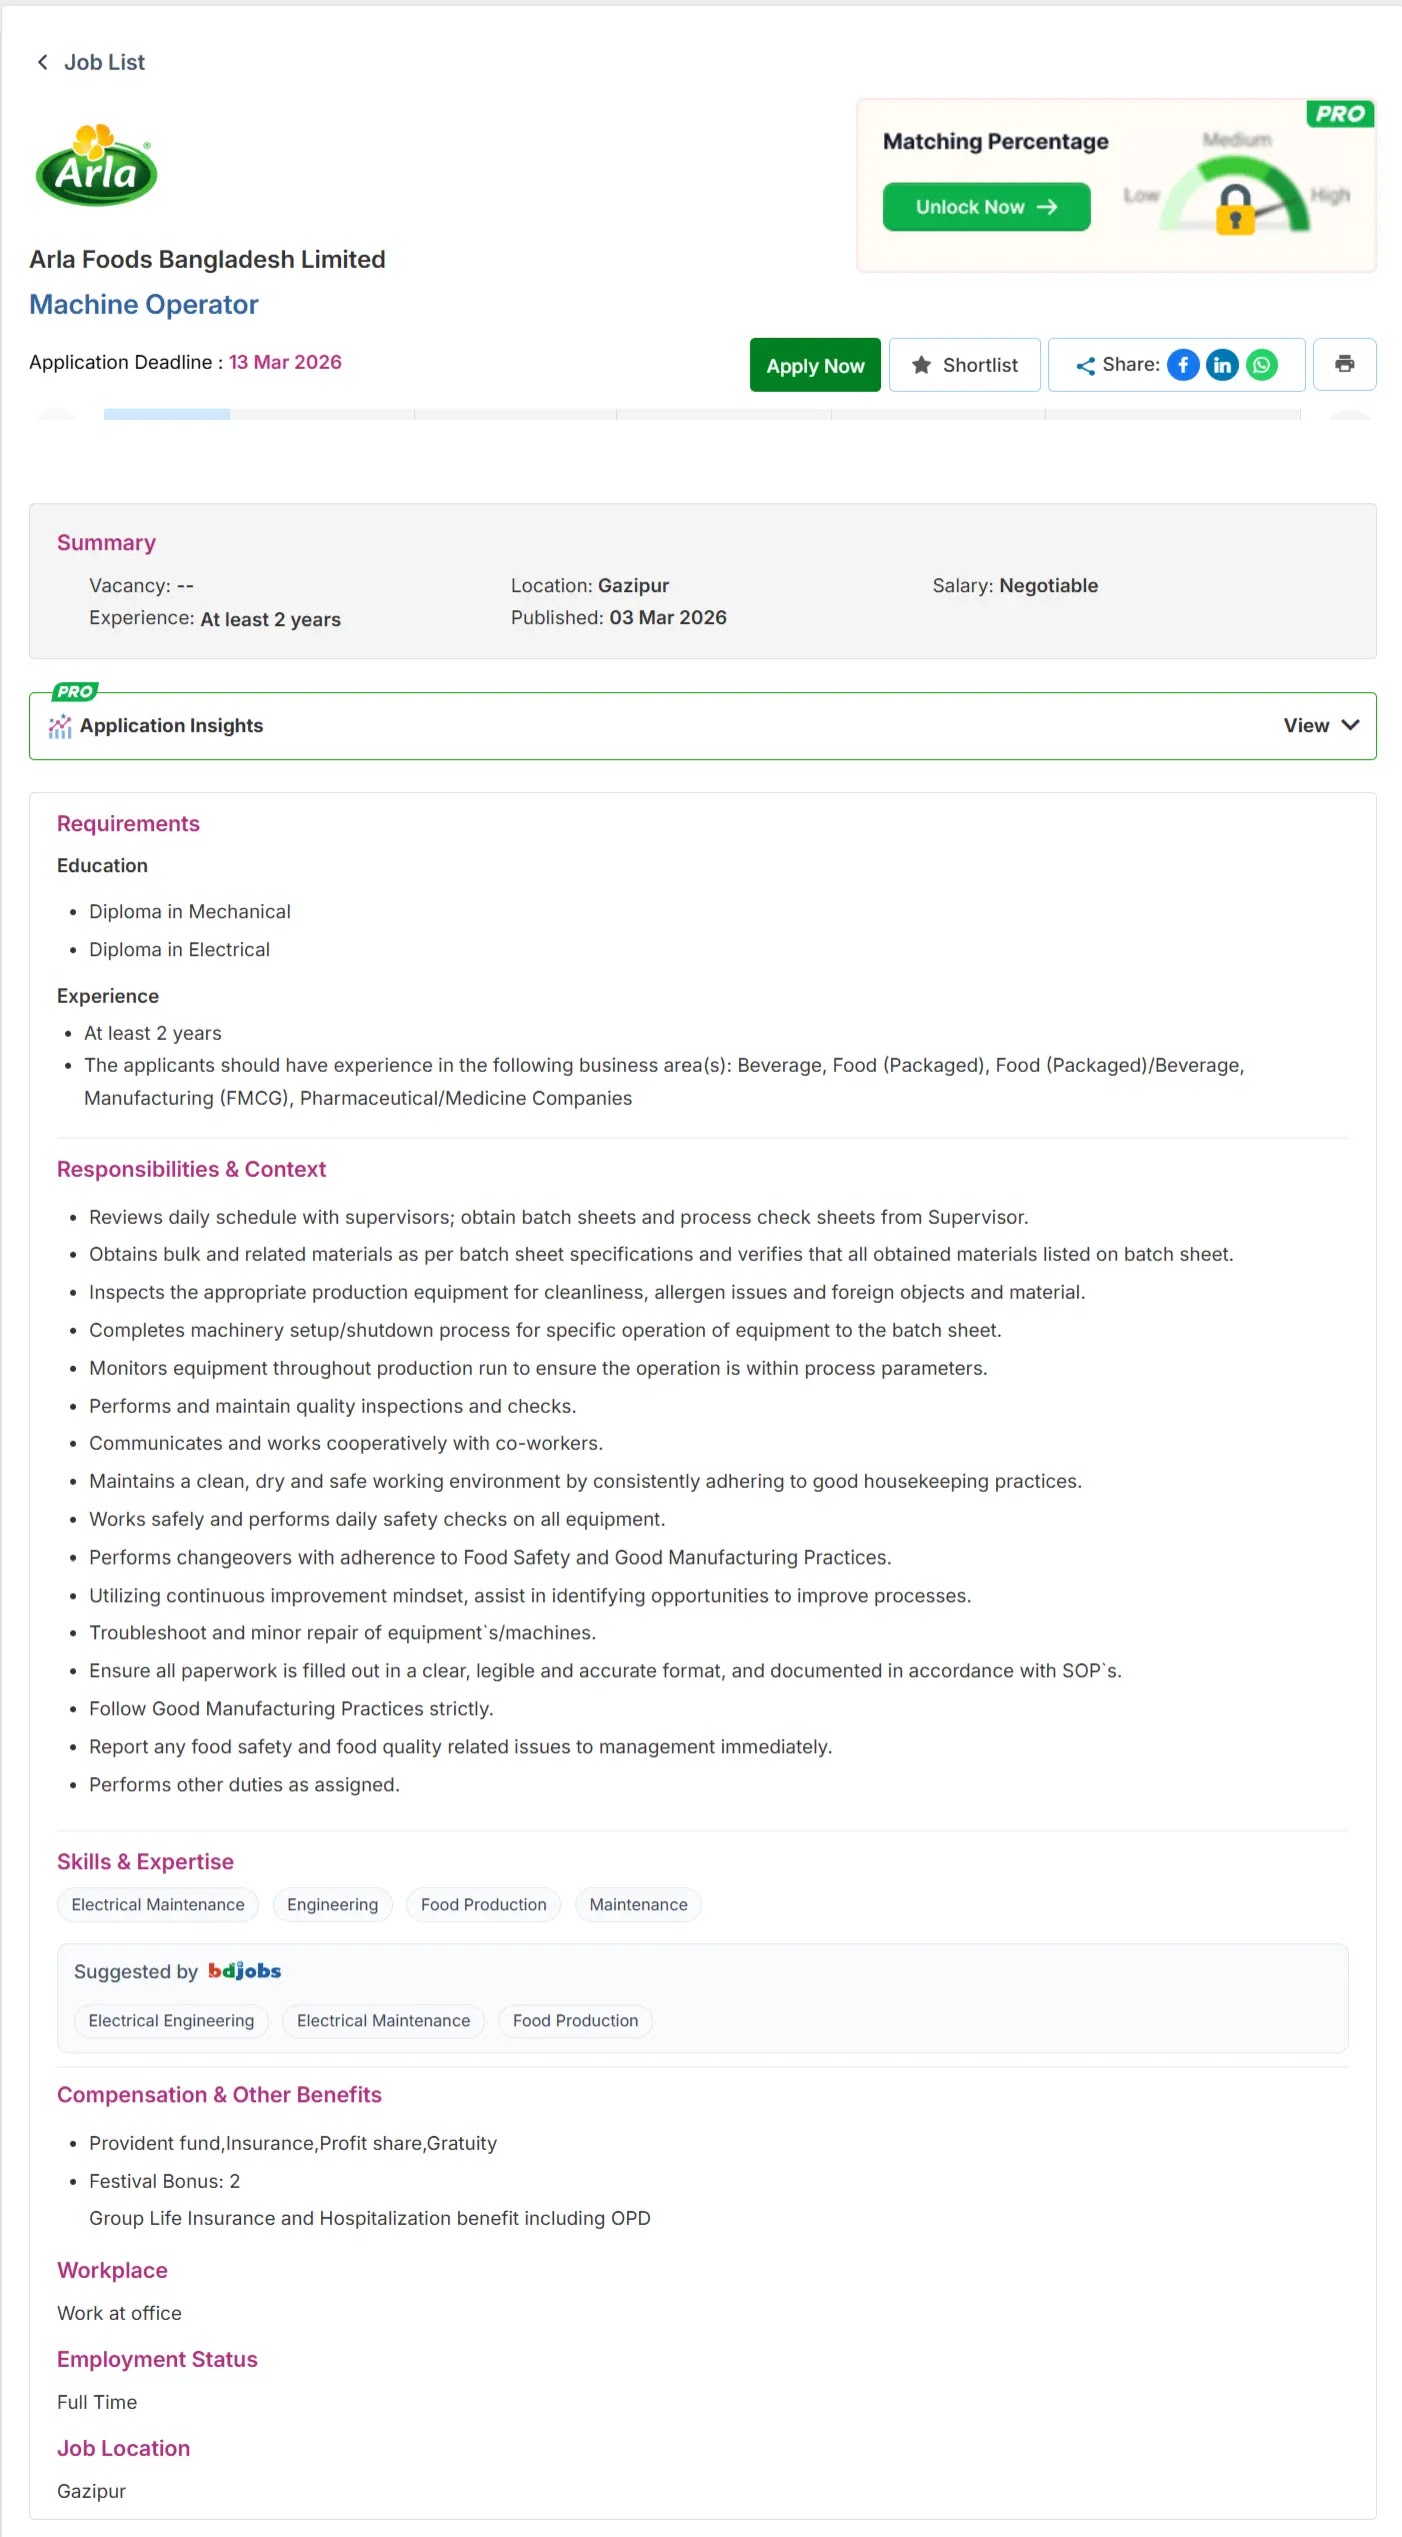Apply Now for Machine Operator
The height and width of the screenshot is (2537, 1402).
[x=815, y=365]
